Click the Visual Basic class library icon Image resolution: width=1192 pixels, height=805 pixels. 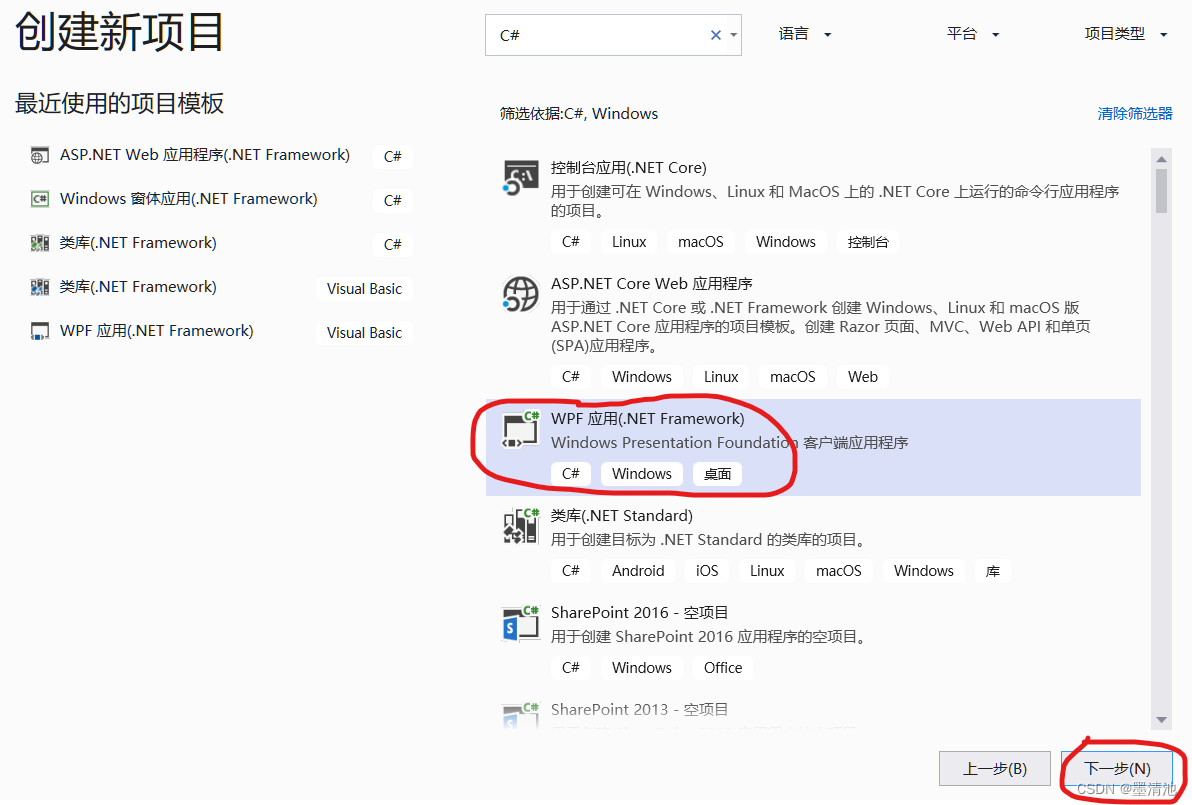point(40,287)
